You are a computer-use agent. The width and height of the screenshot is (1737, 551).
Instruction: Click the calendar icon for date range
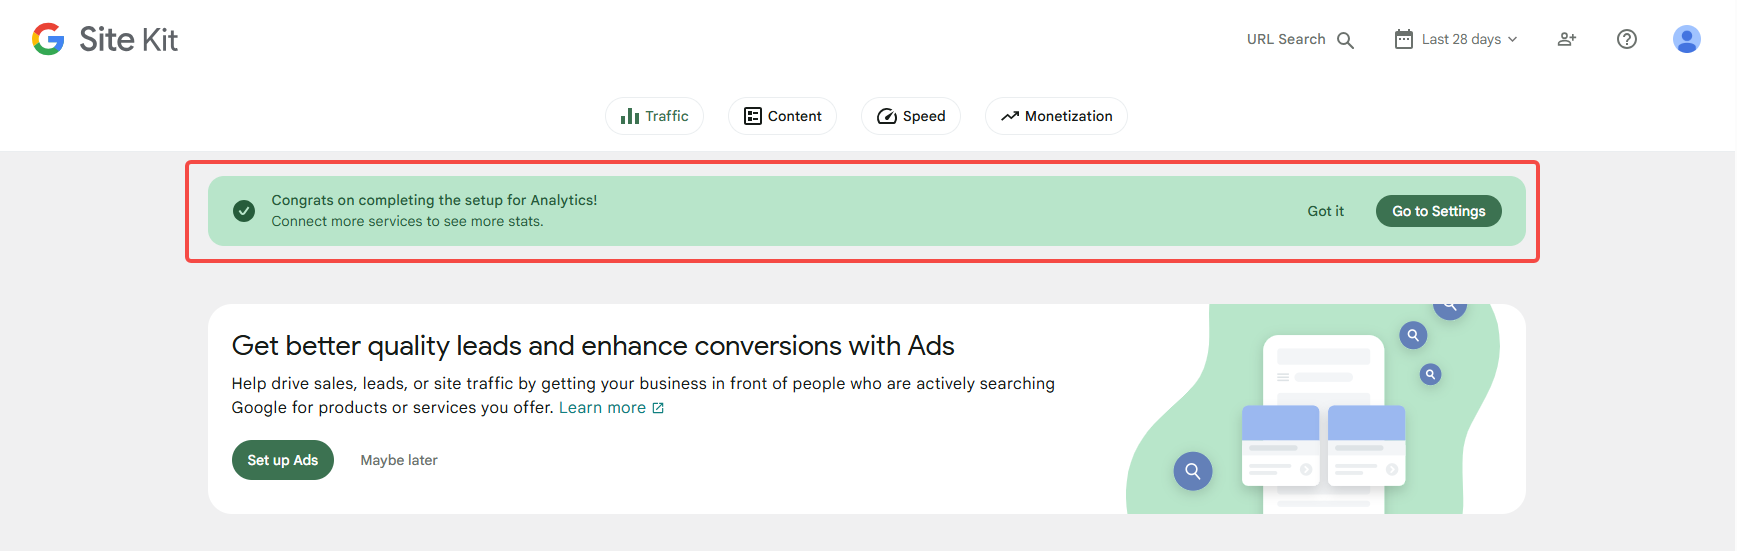1404,39
